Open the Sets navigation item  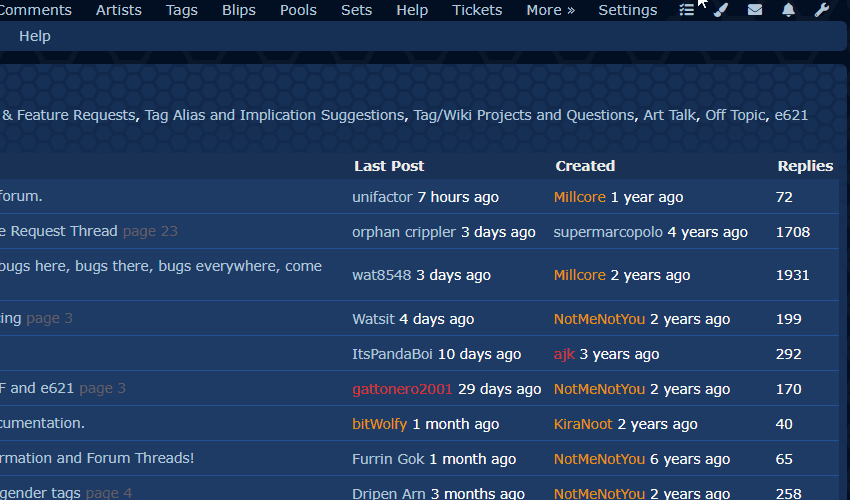tap(356, 10)
